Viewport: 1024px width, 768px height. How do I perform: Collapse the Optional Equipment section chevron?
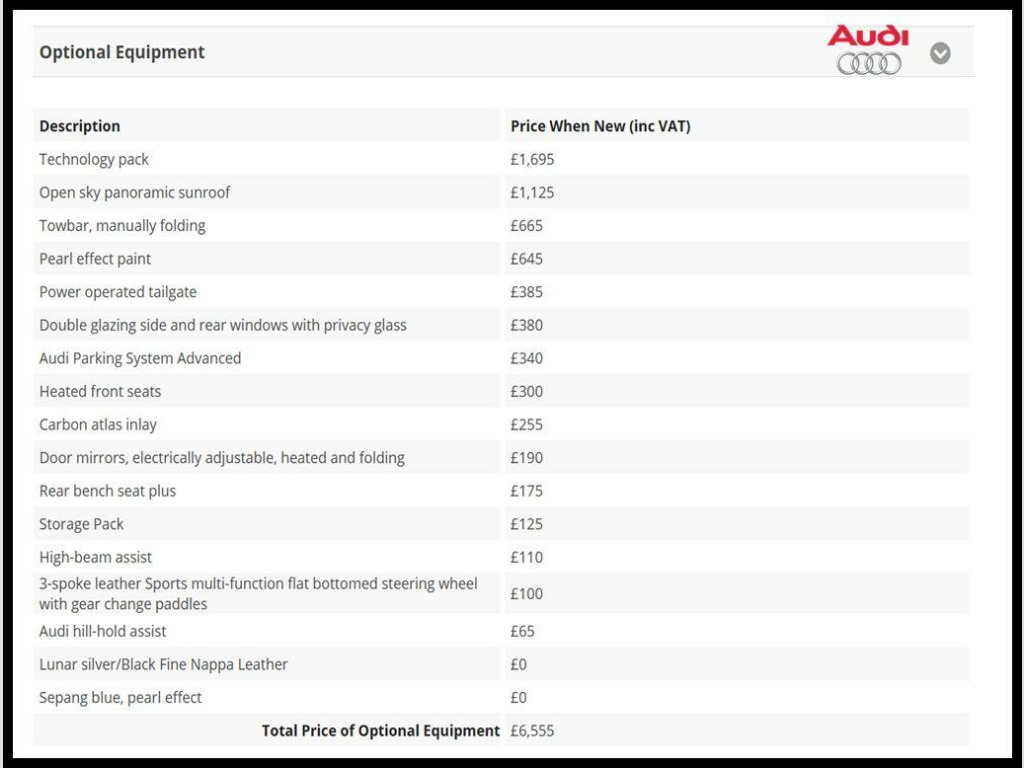940,53
